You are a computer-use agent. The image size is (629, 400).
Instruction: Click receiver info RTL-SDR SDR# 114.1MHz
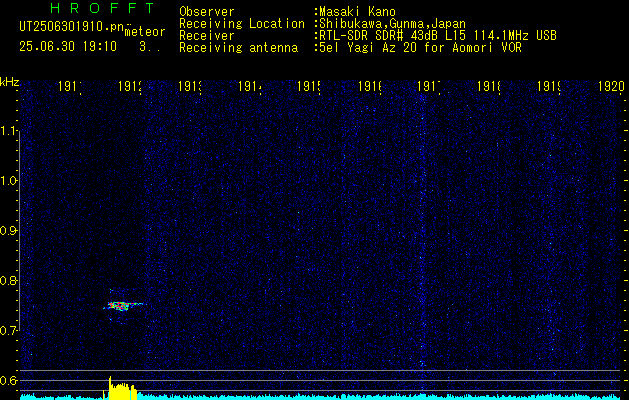pyautogui.click(x=436, y=36)
